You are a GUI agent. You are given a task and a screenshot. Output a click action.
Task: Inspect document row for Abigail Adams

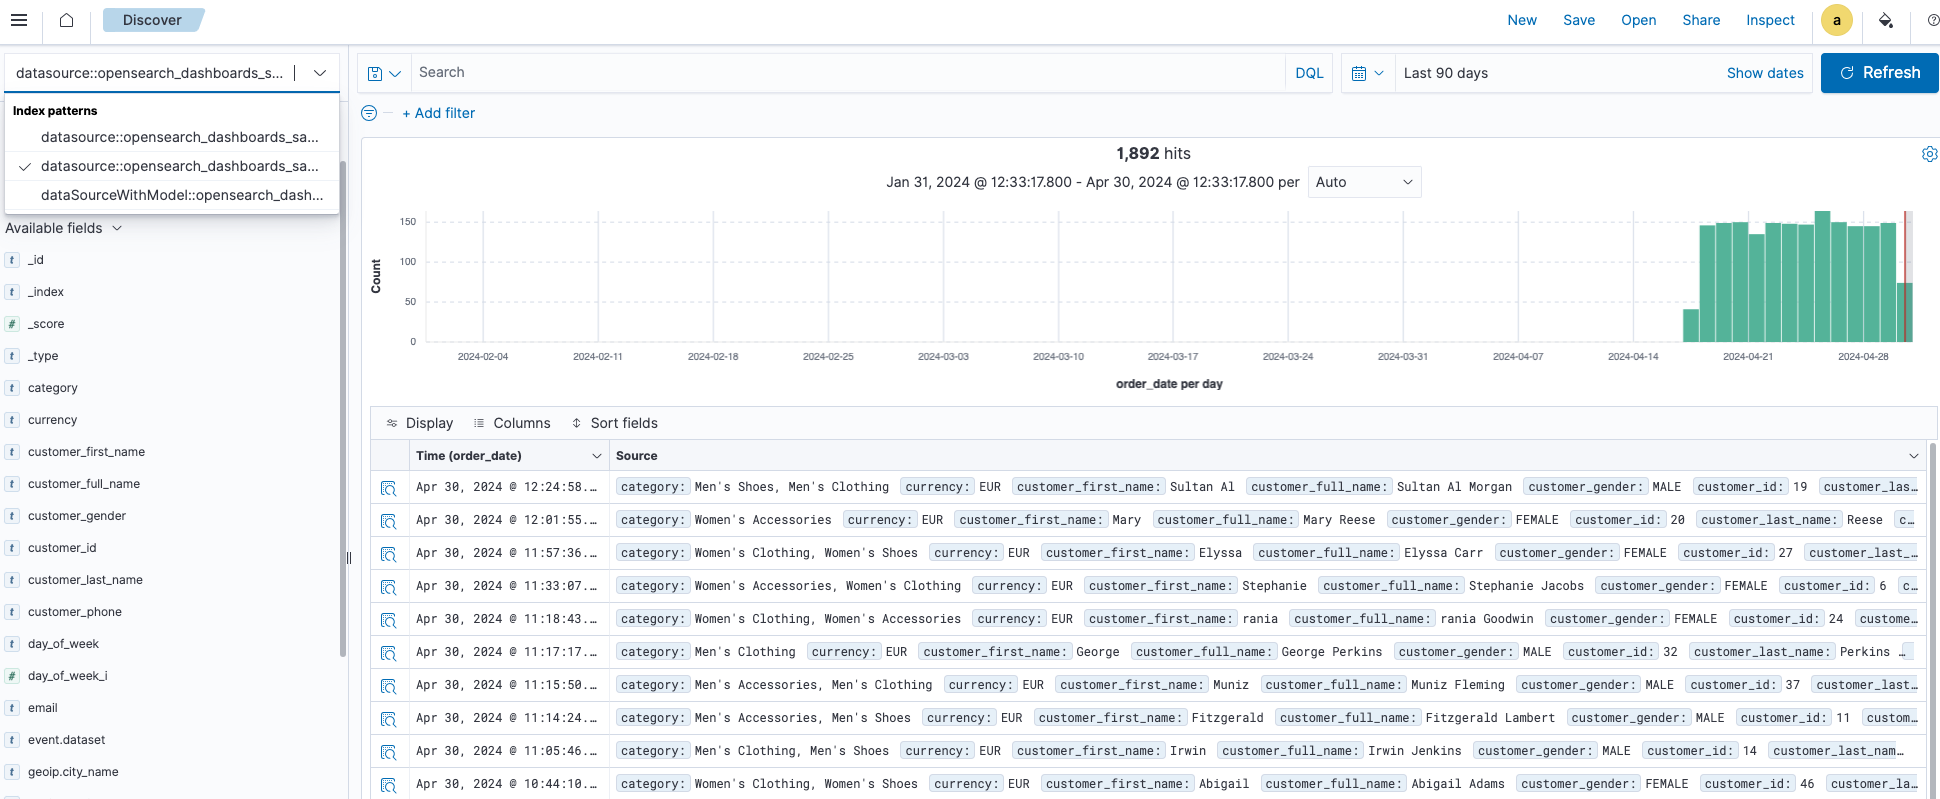coord(388,785)
